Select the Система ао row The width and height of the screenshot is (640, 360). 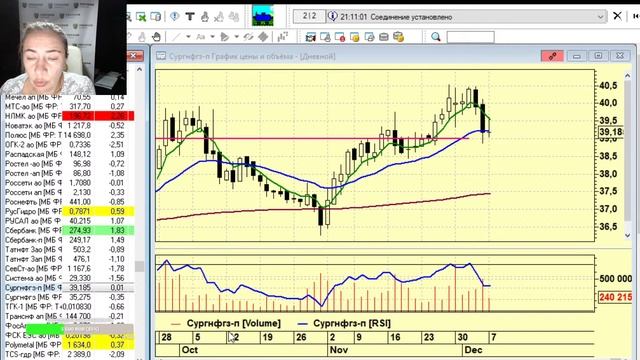point(68,278)
